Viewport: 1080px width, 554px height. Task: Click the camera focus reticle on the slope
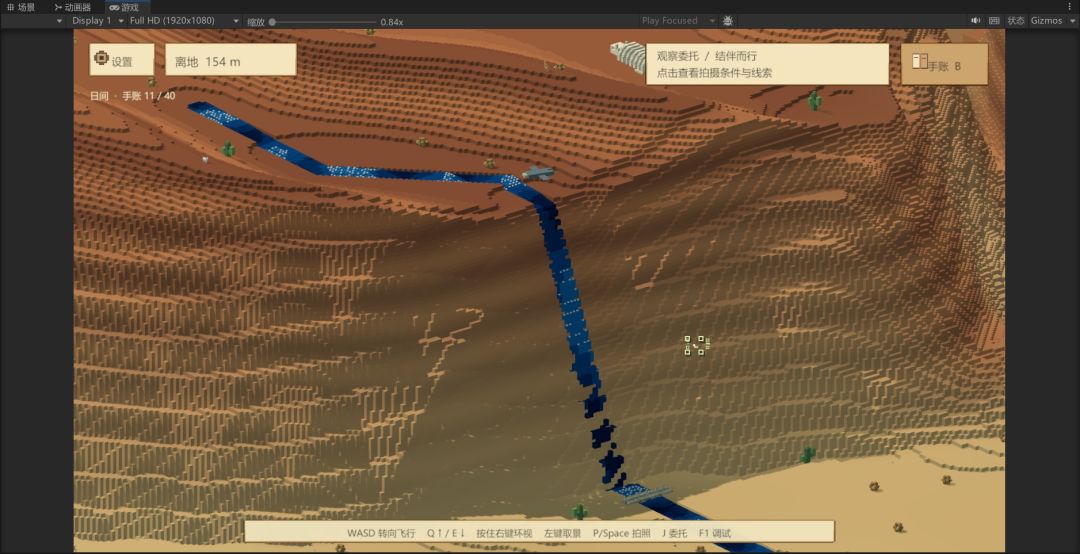tap(697, 345)
